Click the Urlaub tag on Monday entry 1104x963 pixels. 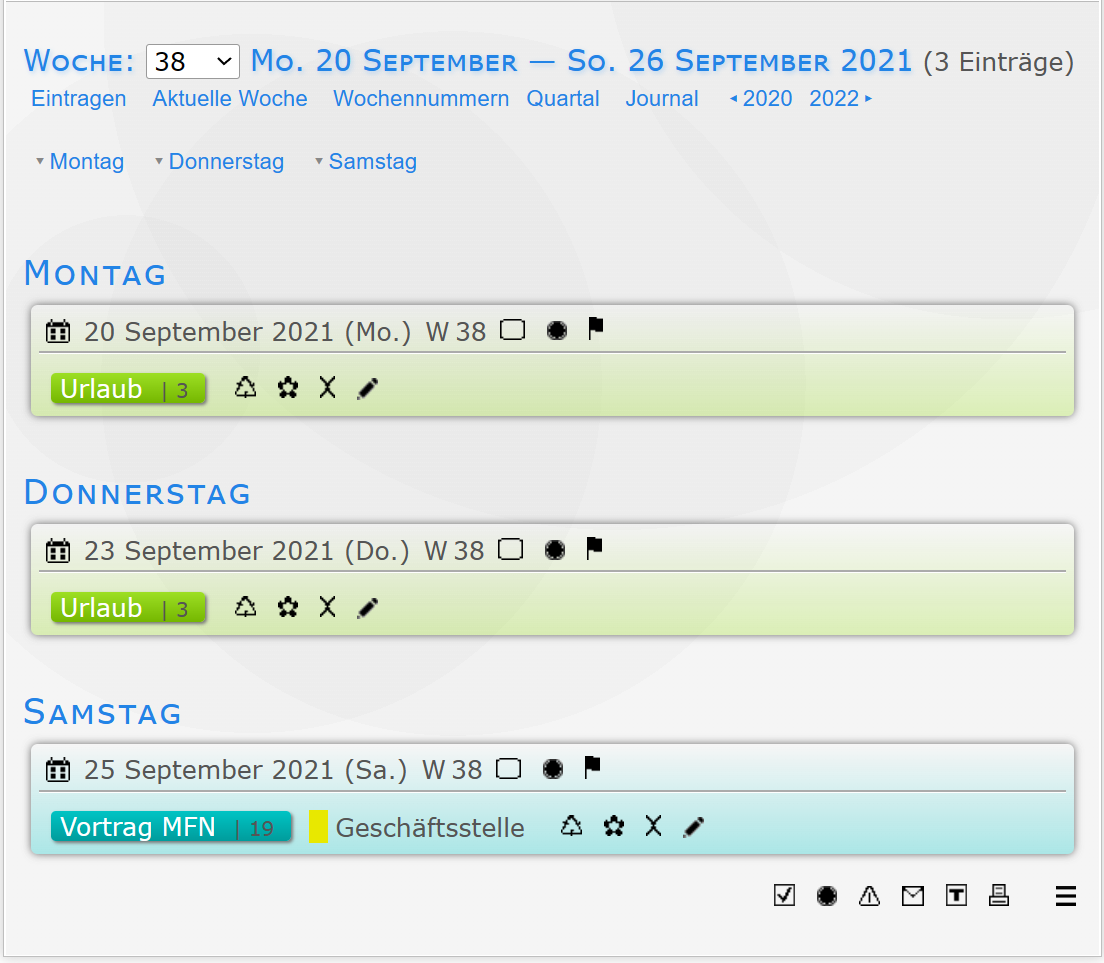coord(128,389)
